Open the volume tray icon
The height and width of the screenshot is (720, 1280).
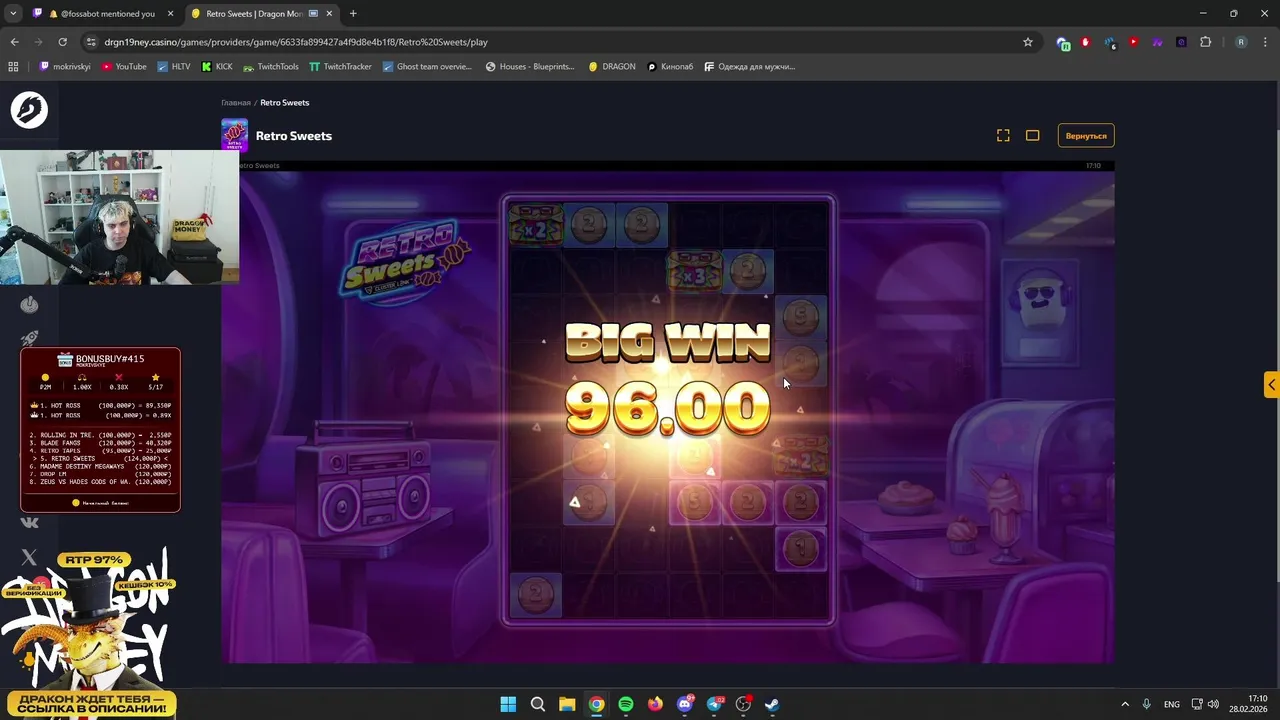[x=1213, y=704]
